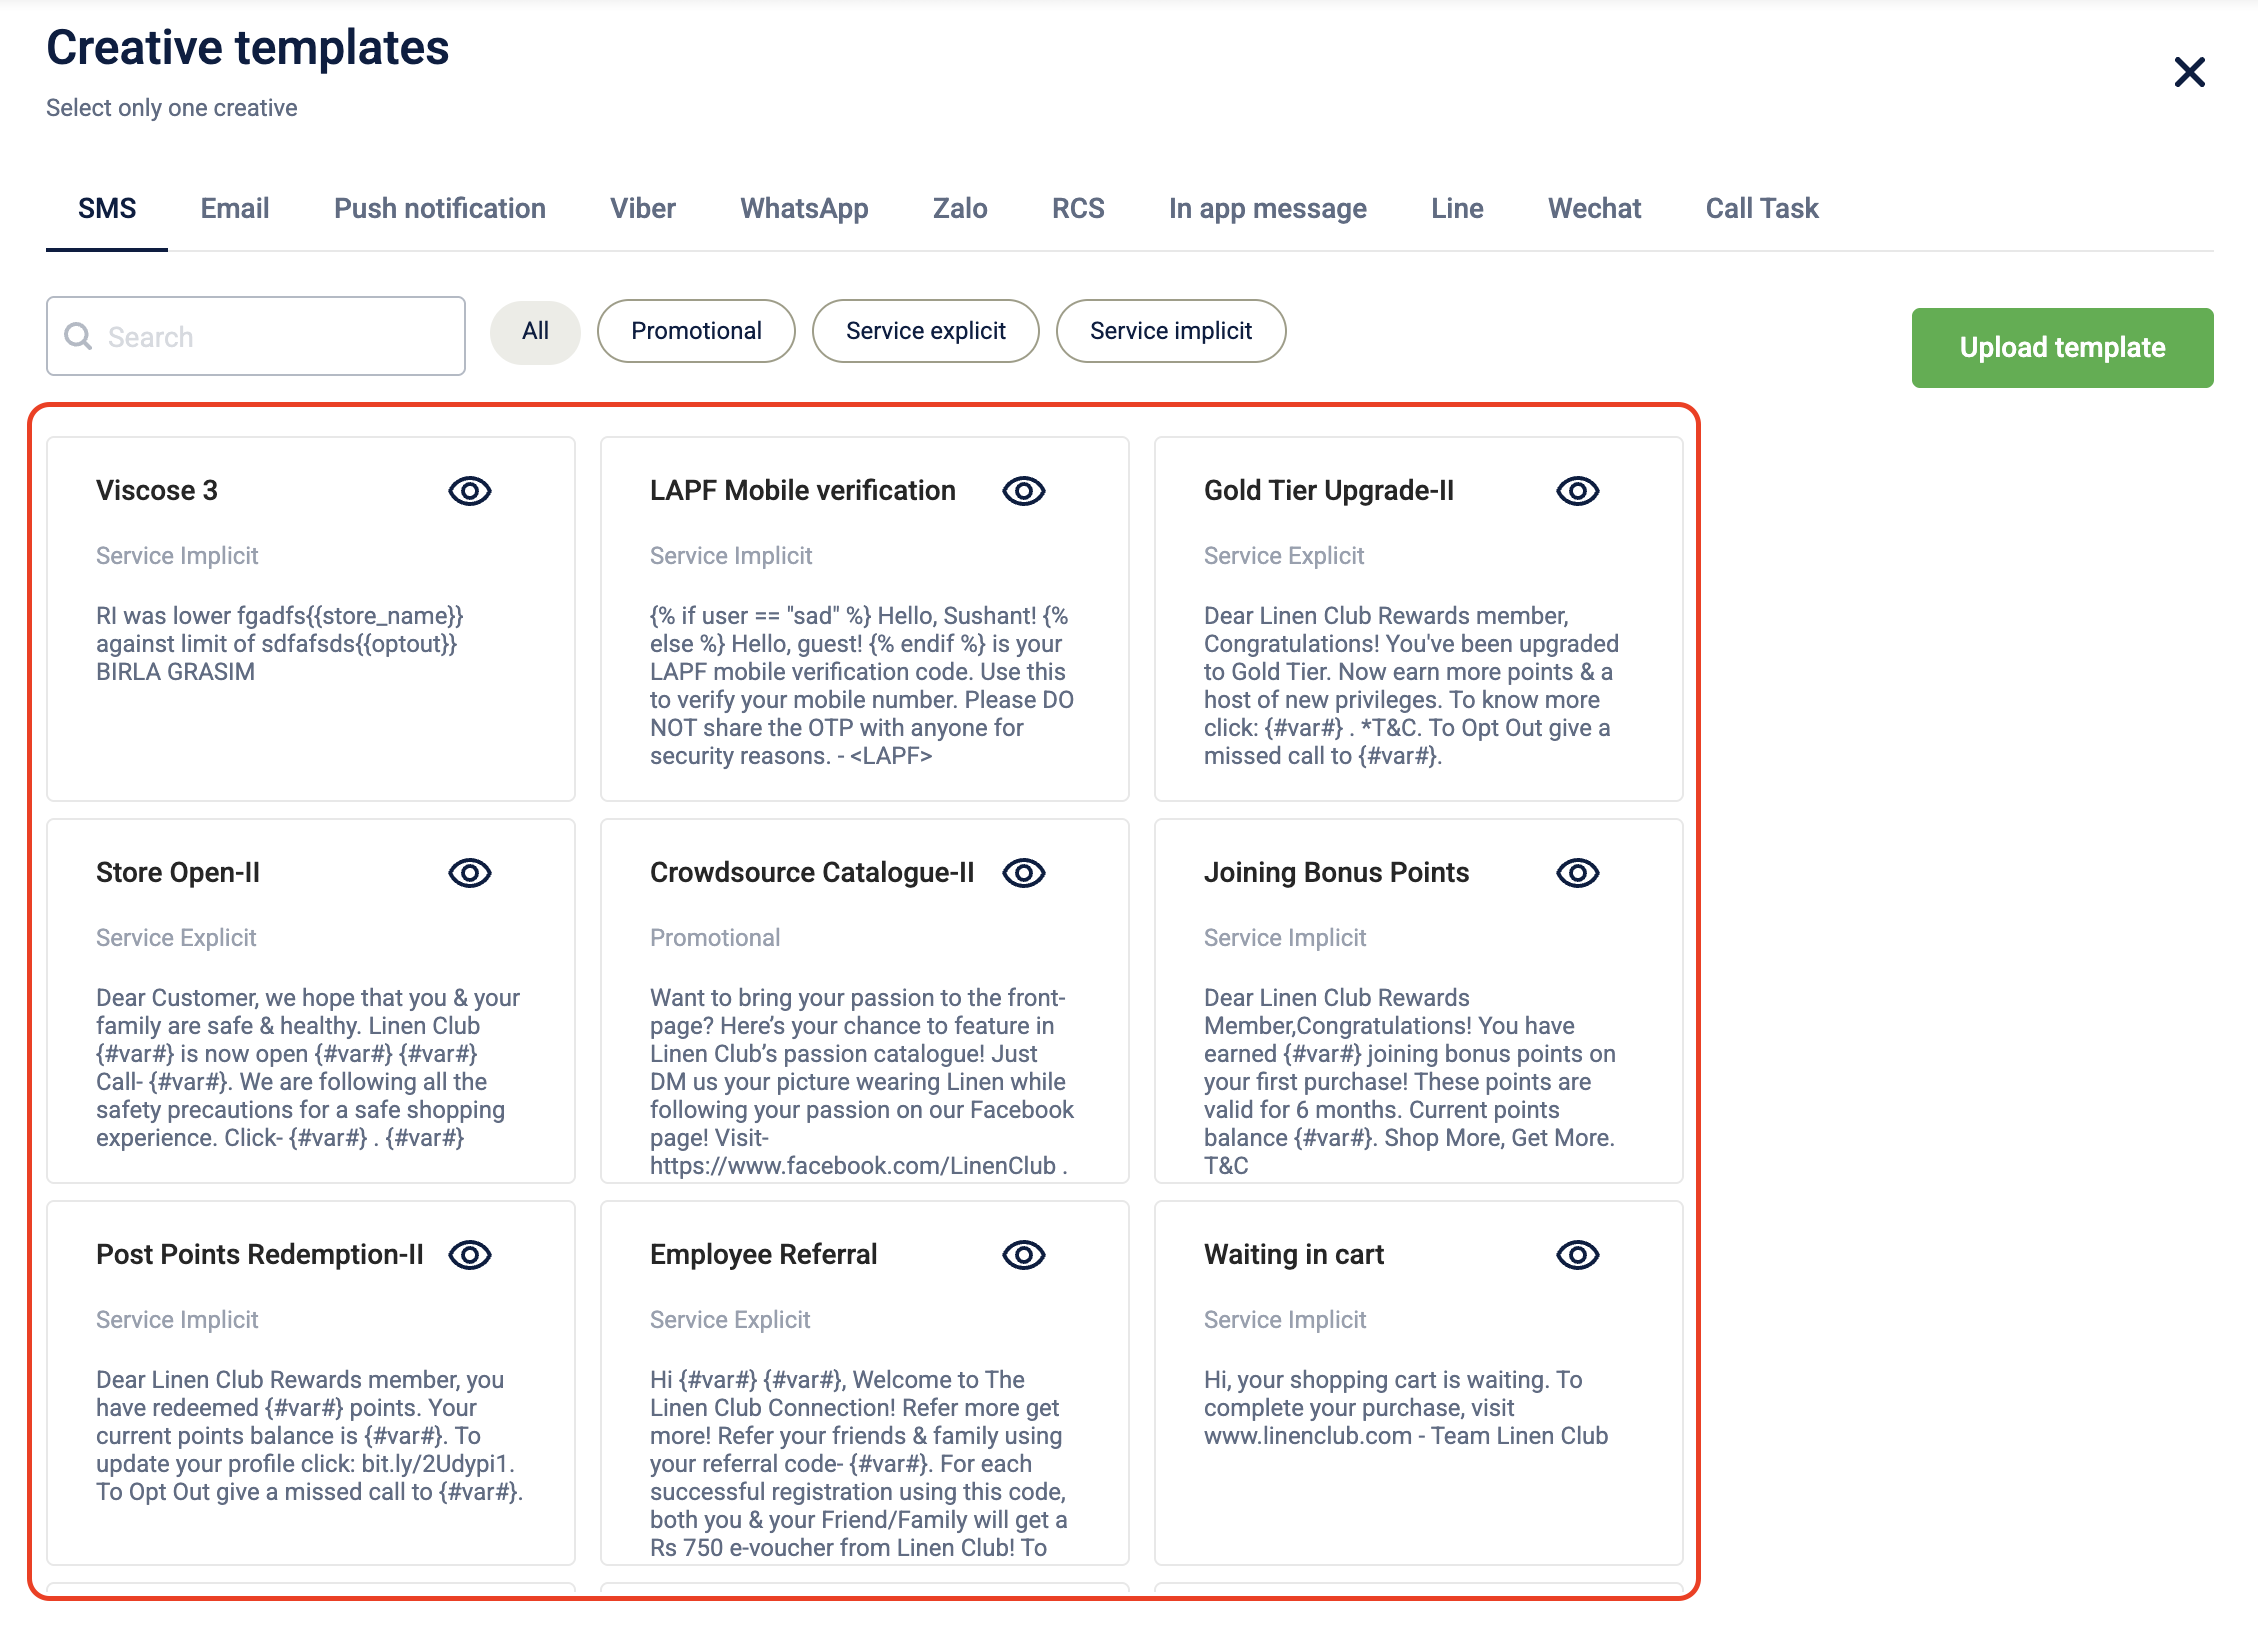Preview the Waiting in cart template
Viewport: 2258px width, 1638px height.
coord(1578,1255)
